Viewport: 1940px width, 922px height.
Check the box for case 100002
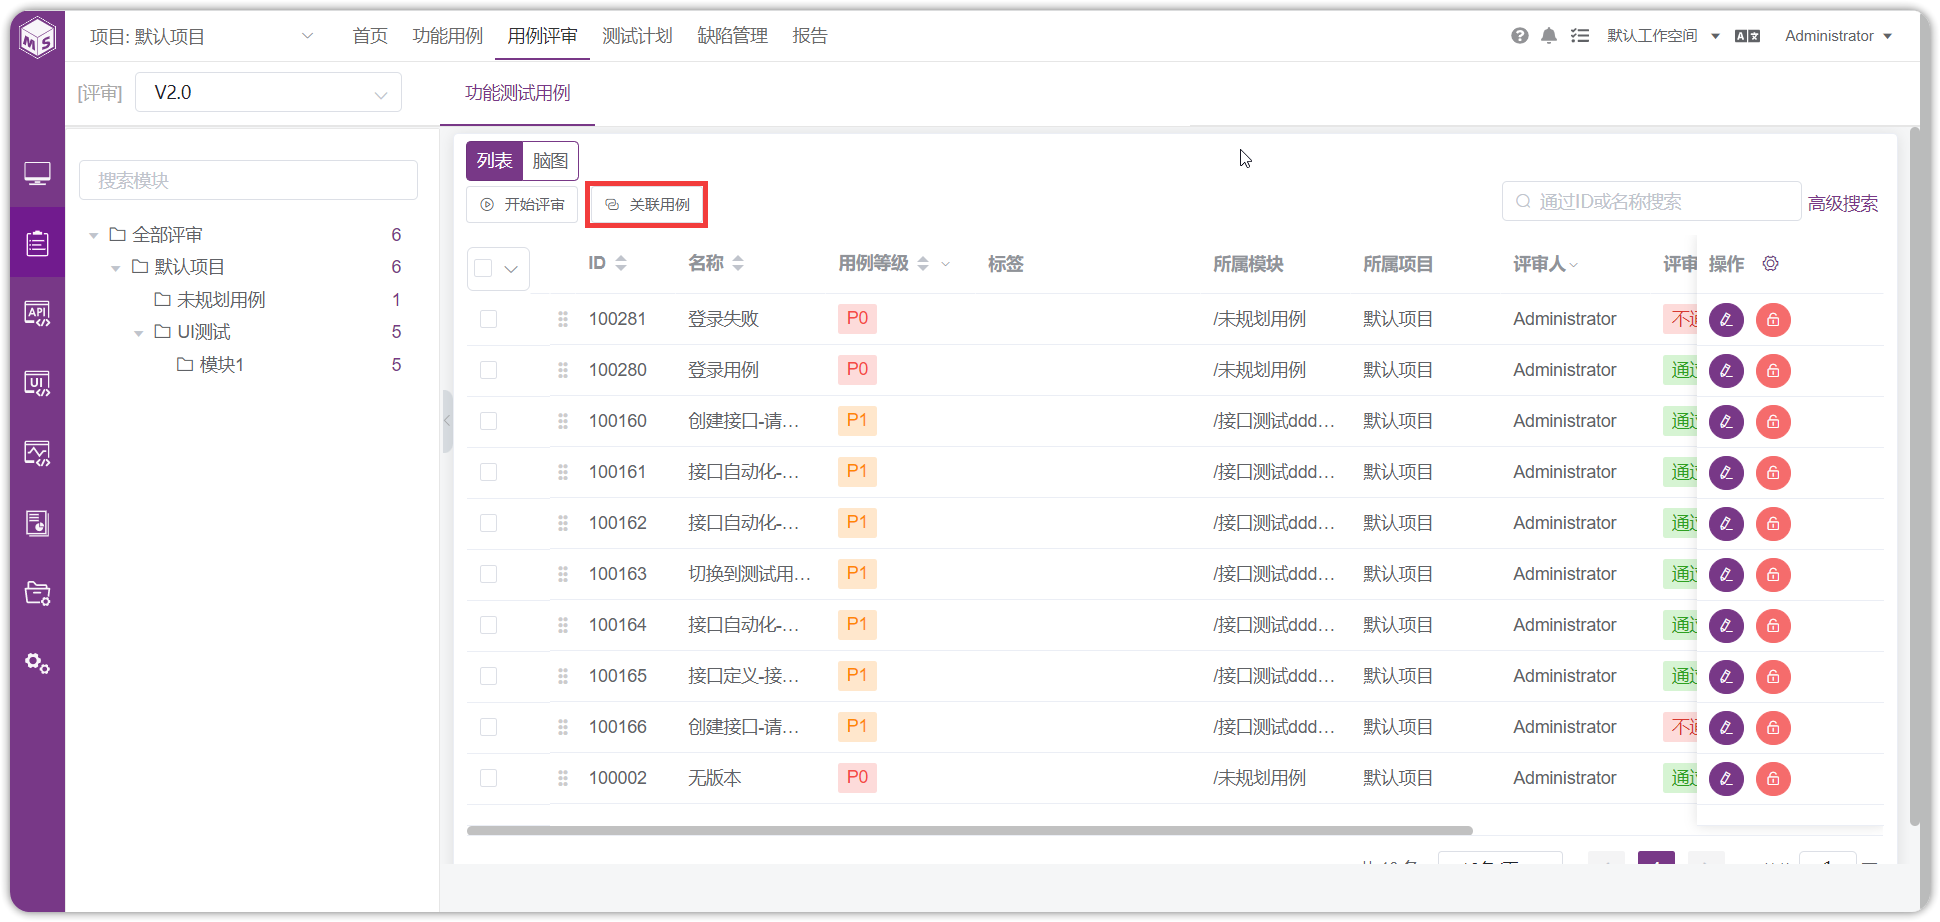tap(488, 778)
